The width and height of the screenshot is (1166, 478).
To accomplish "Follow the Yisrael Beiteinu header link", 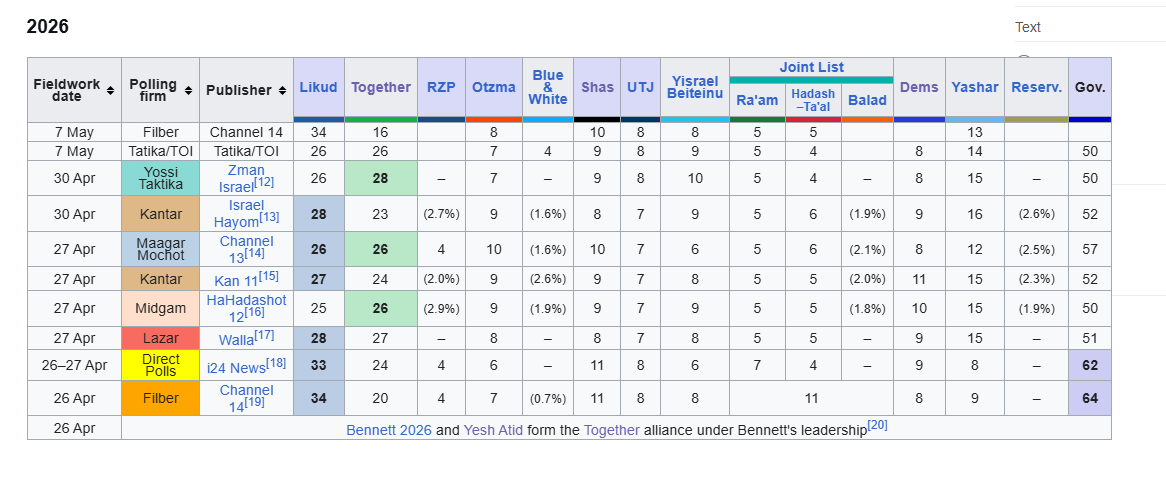I will [x=695, y=87].
